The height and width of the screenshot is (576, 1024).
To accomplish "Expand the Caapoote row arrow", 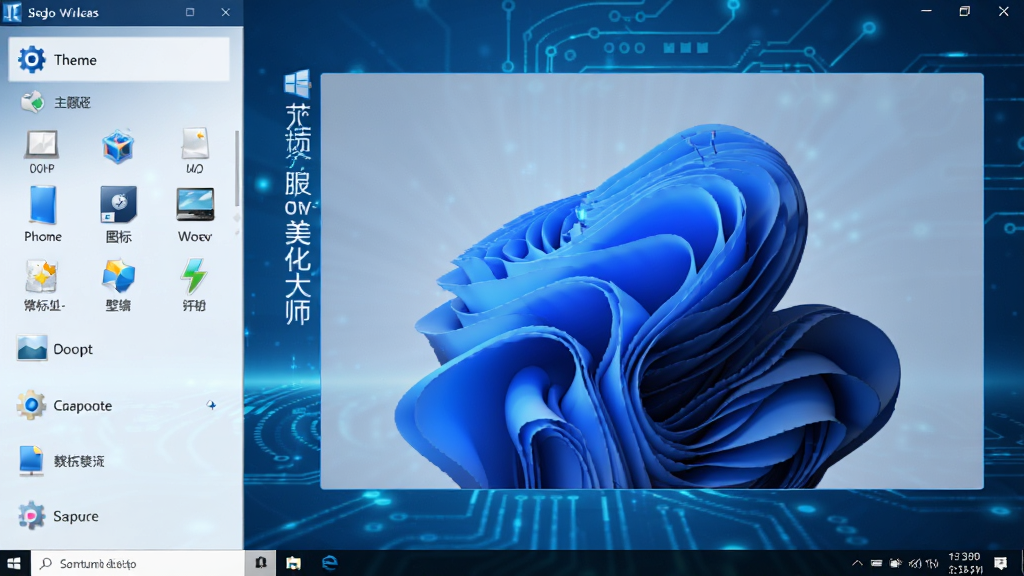I will 211,405.
